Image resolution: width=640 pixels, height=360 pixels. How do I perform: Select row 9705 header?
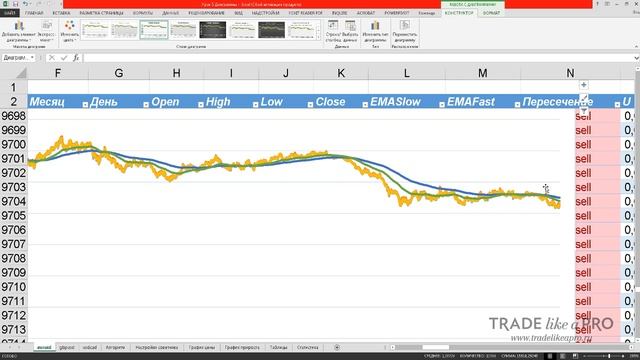[x=13, y=216]
